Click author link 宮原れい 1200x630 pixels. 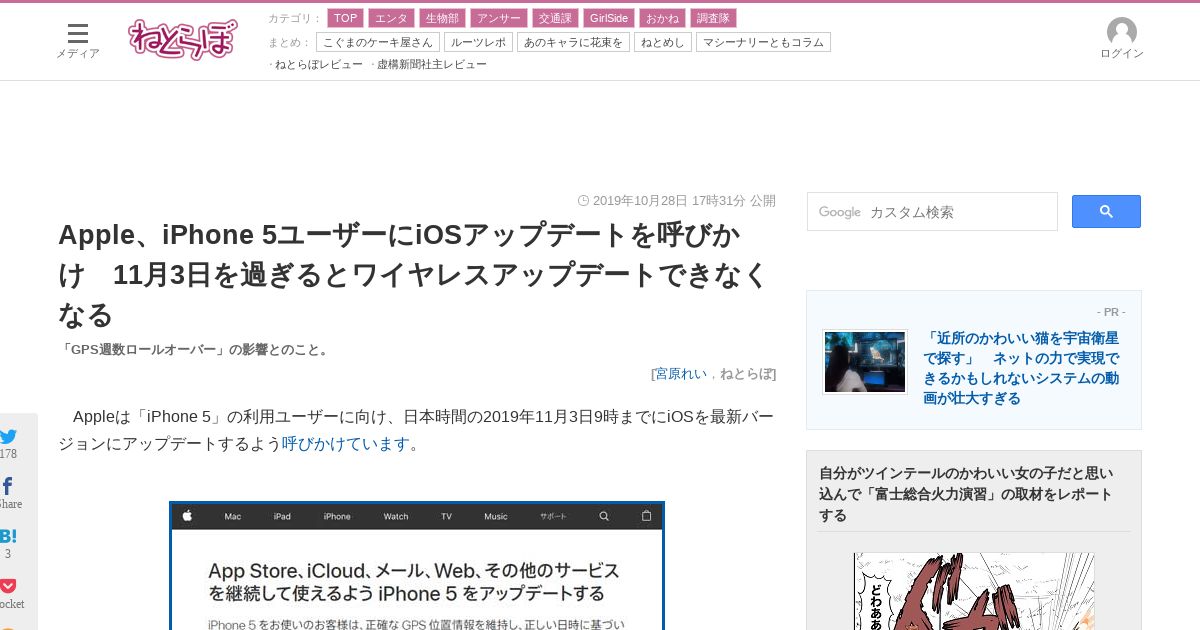point(681,374)
